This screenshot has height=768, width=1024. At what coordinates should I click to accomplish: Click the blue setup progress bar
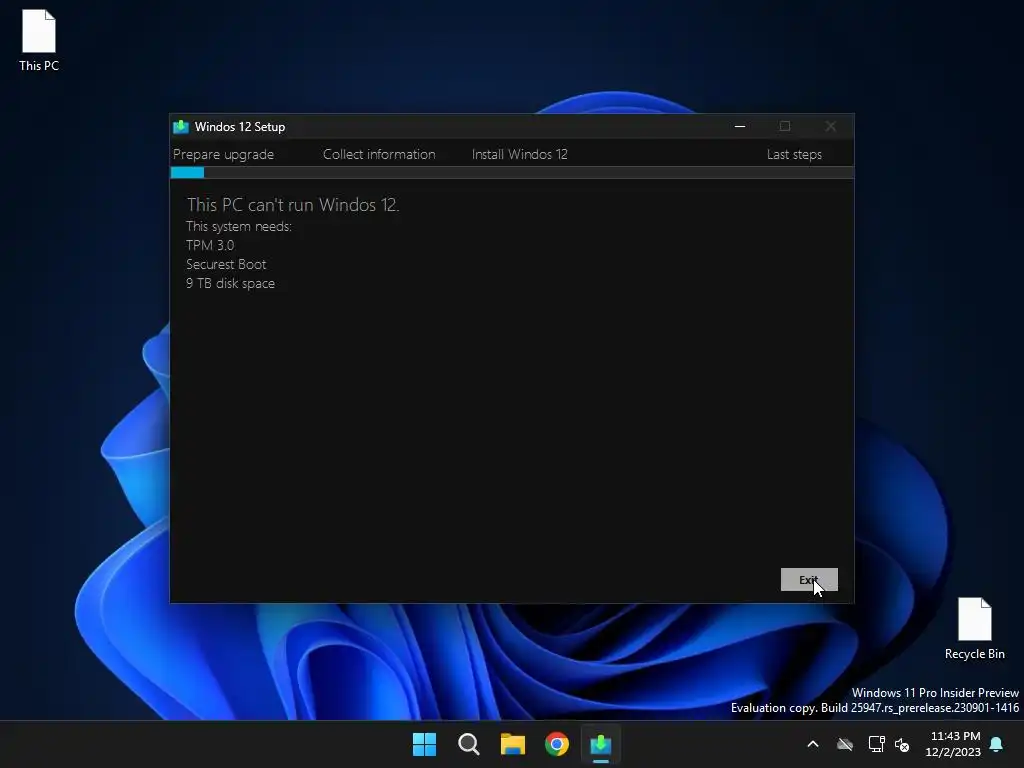[187, 172]
